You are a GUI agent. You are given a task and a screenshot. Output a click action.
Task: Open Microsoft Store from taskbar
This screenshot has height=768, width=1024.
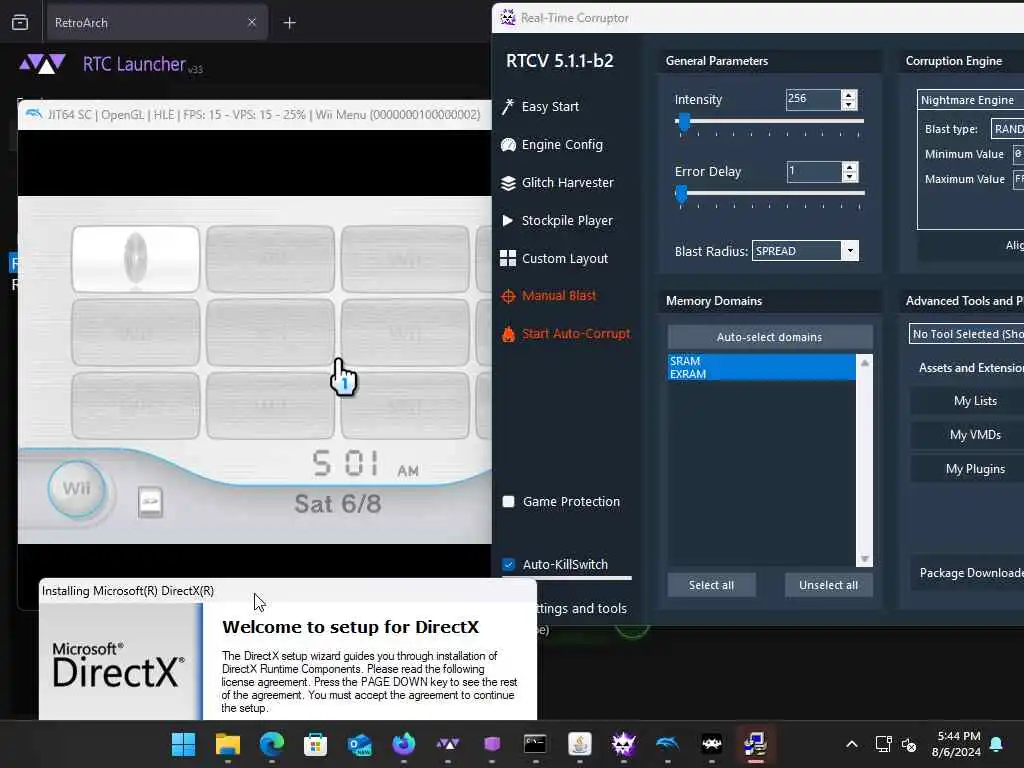pyautogui.click(x=315, y=744)
